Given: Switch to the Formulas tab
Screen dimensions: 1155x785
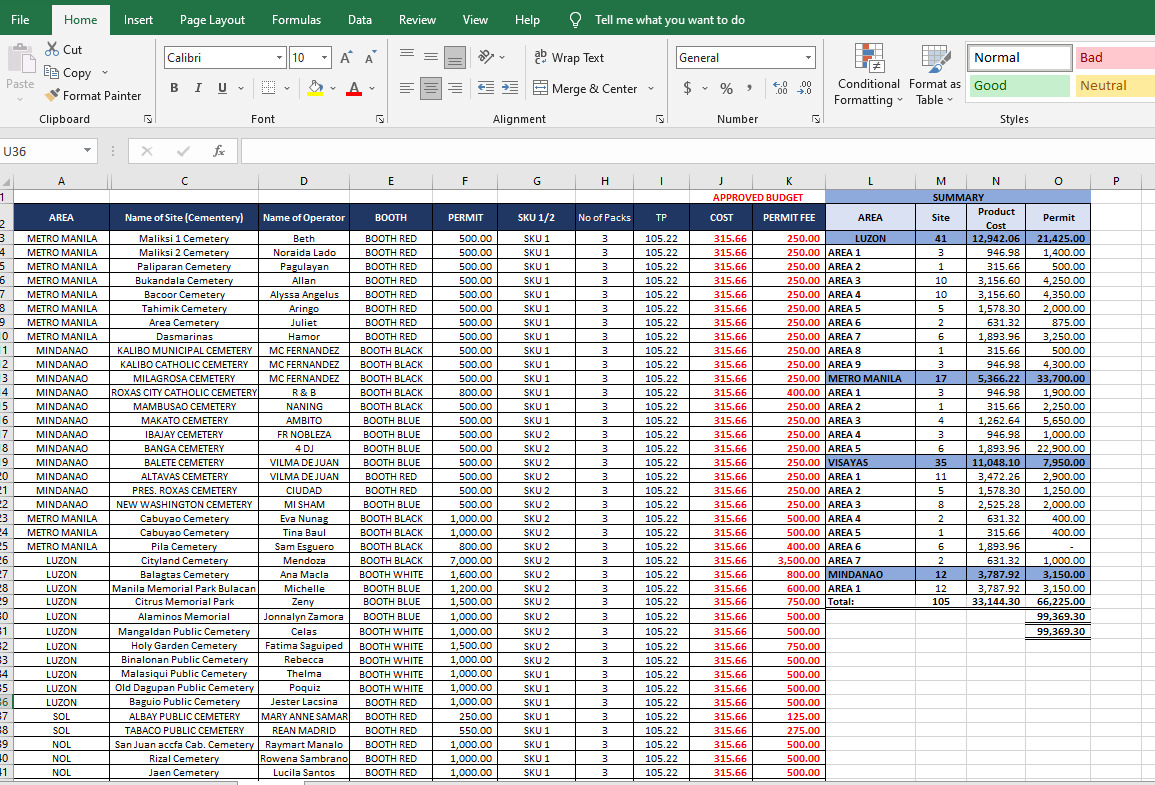Looking at the screenshot, I should point(296,20).
